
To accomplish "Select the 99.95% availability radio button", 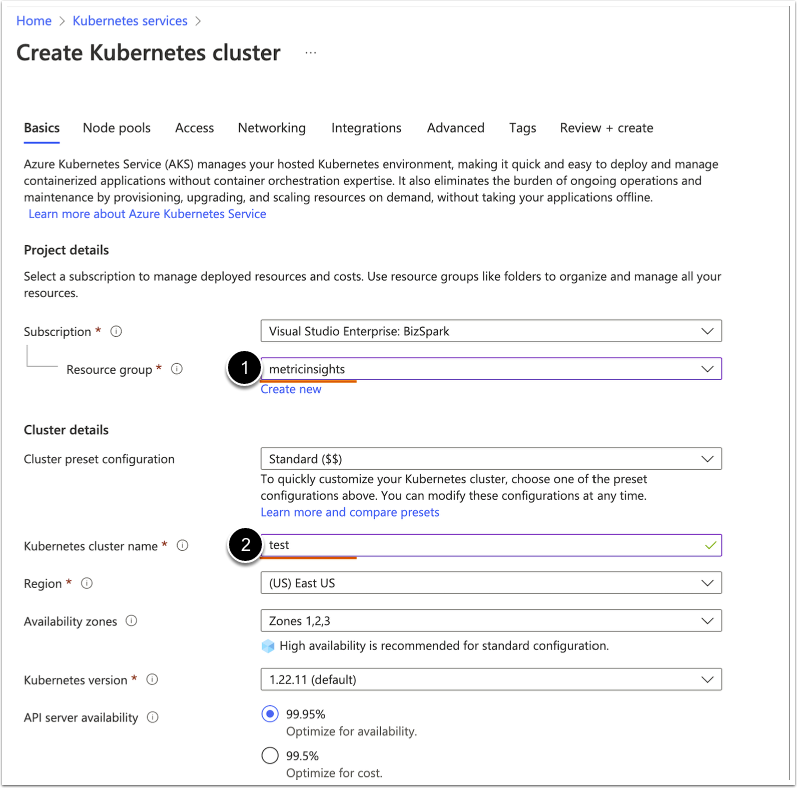I will (269, 714).
